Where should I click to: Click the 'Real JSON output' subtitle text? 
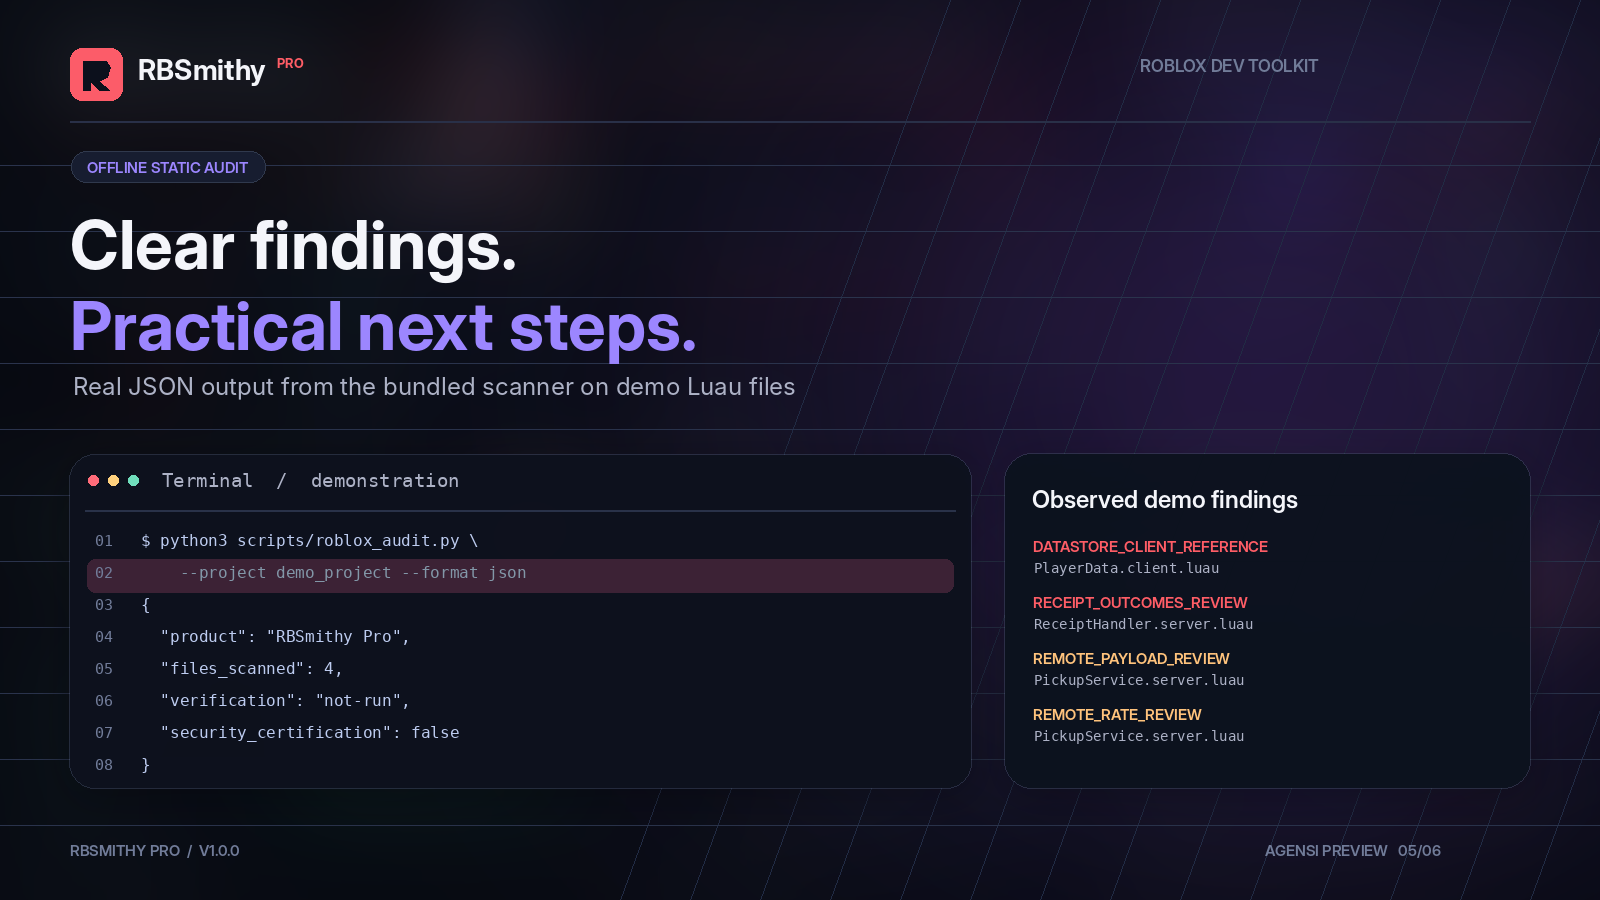(434, 387)
